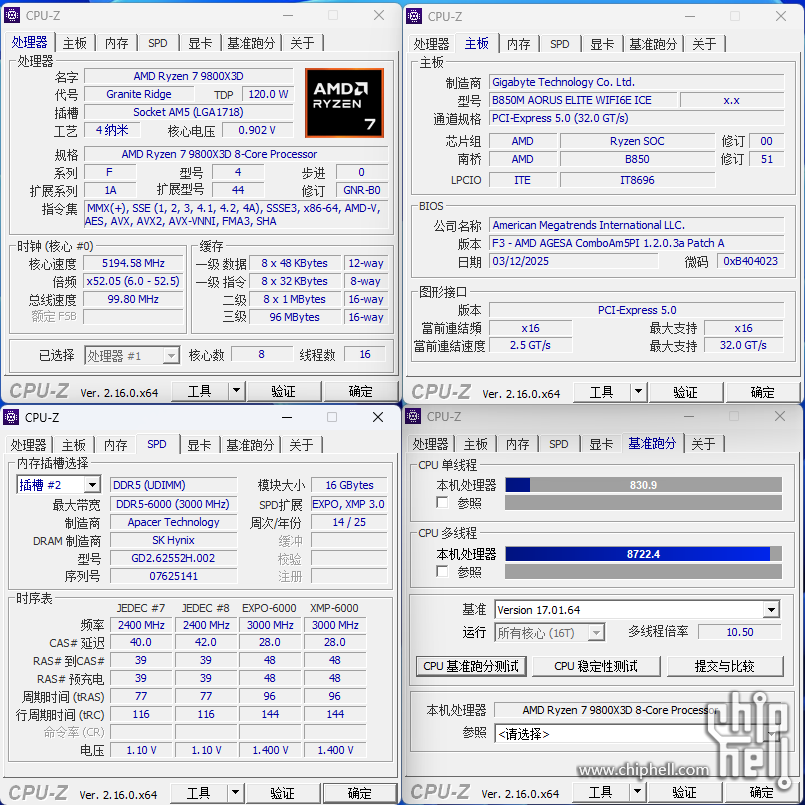The height and width of the screenshot is (805, 805).
Task: Click the max bandwidth DDR5-6000 (3000 MHz)
Action: (174, 504)
